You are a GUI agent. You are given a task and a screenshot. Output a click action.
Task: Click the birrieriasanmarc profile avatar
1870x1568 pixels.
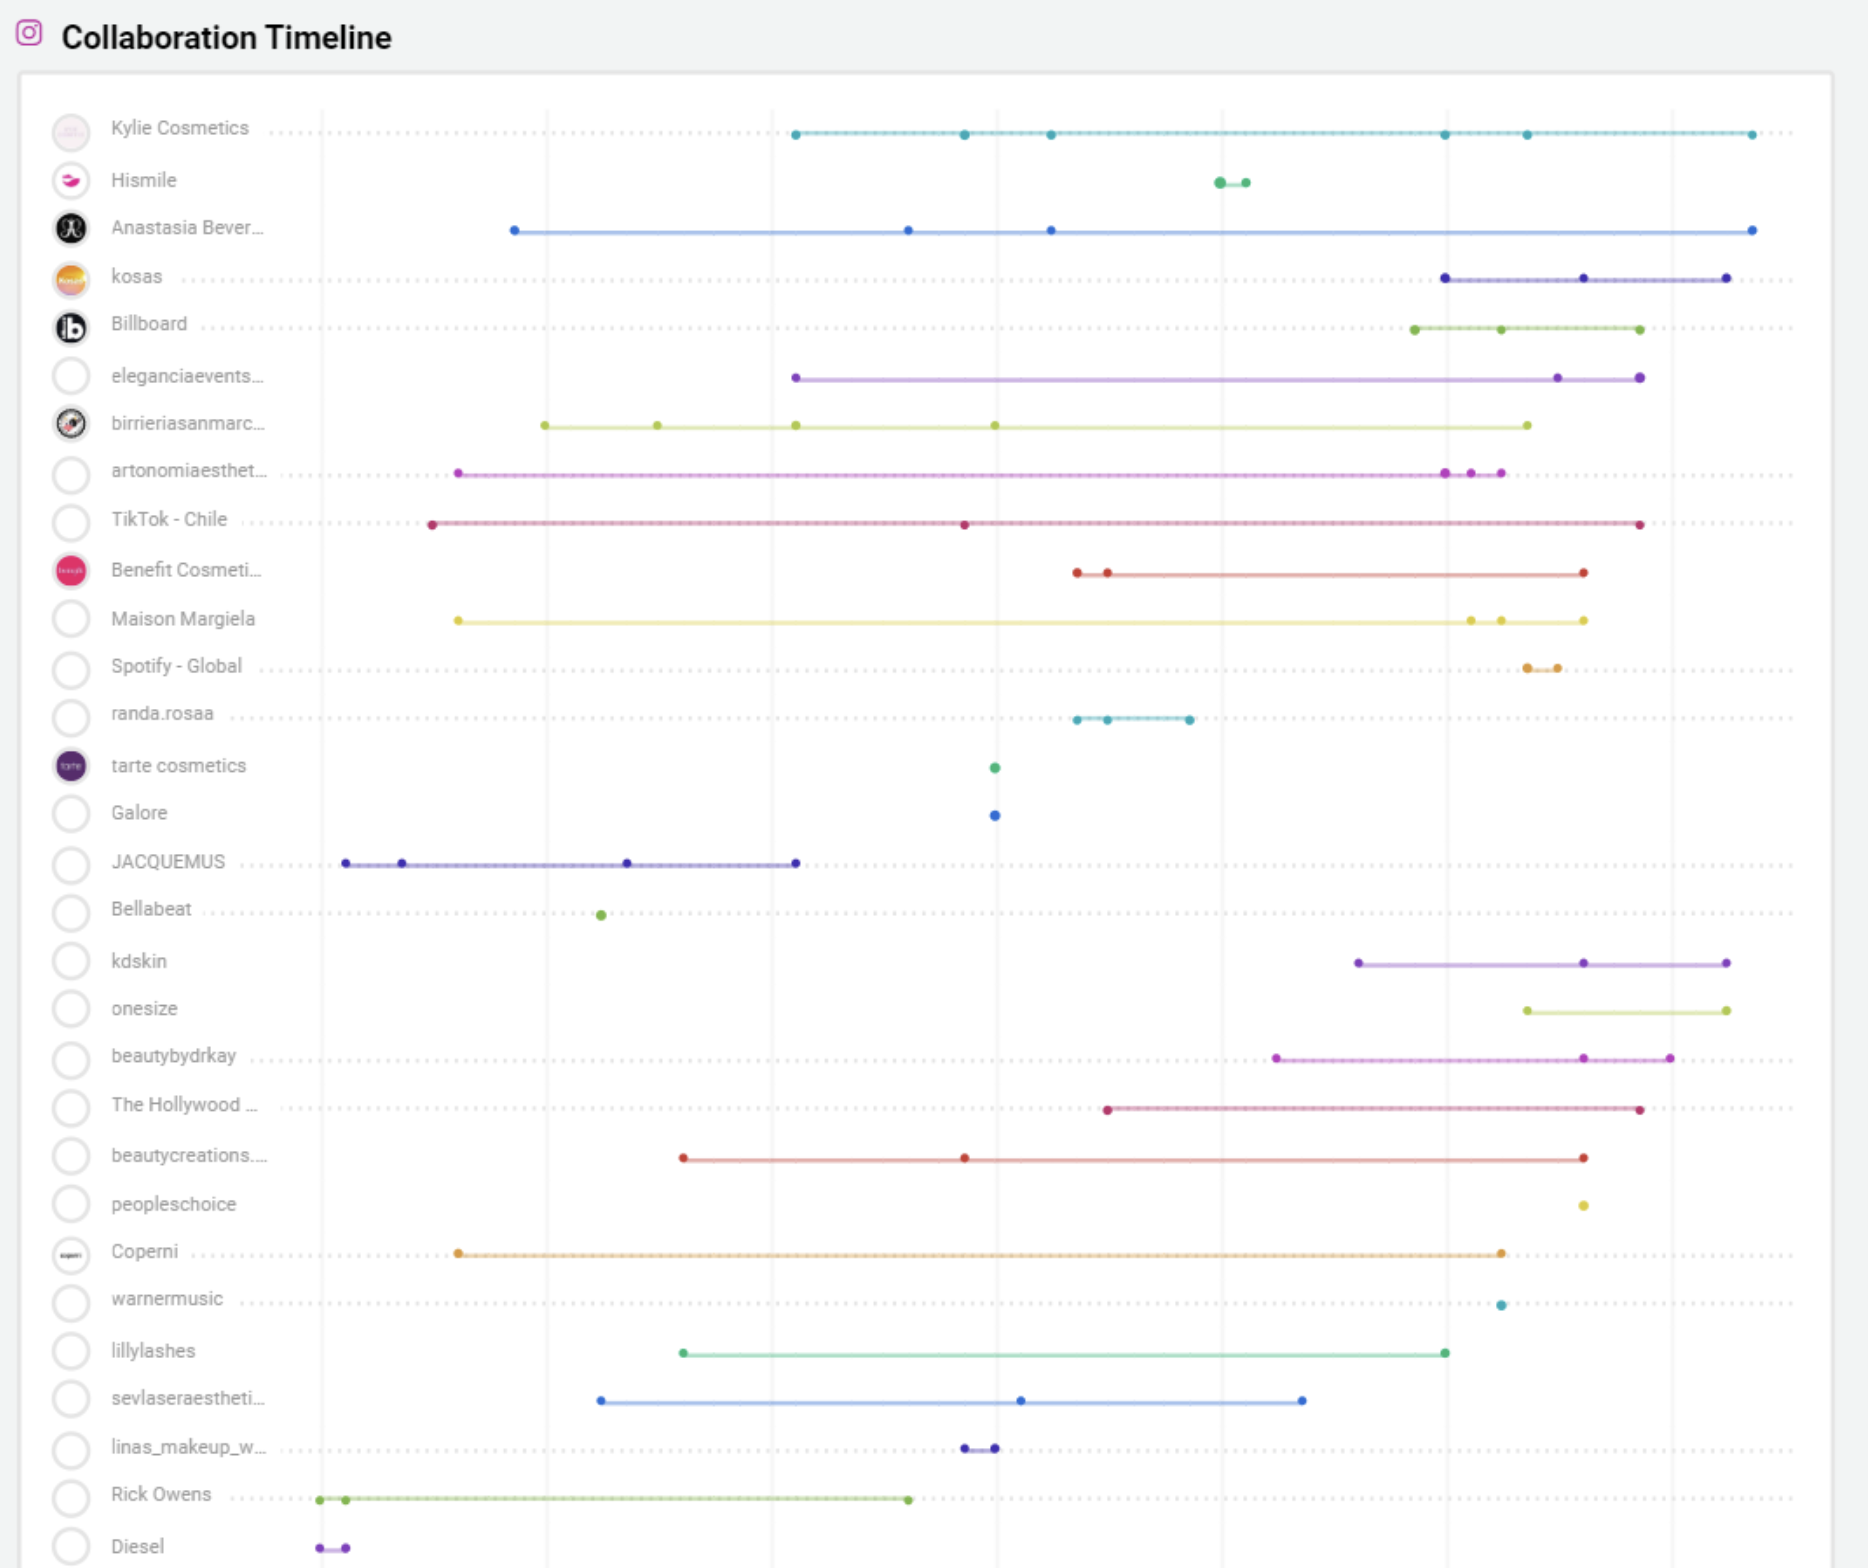[71, 424]
